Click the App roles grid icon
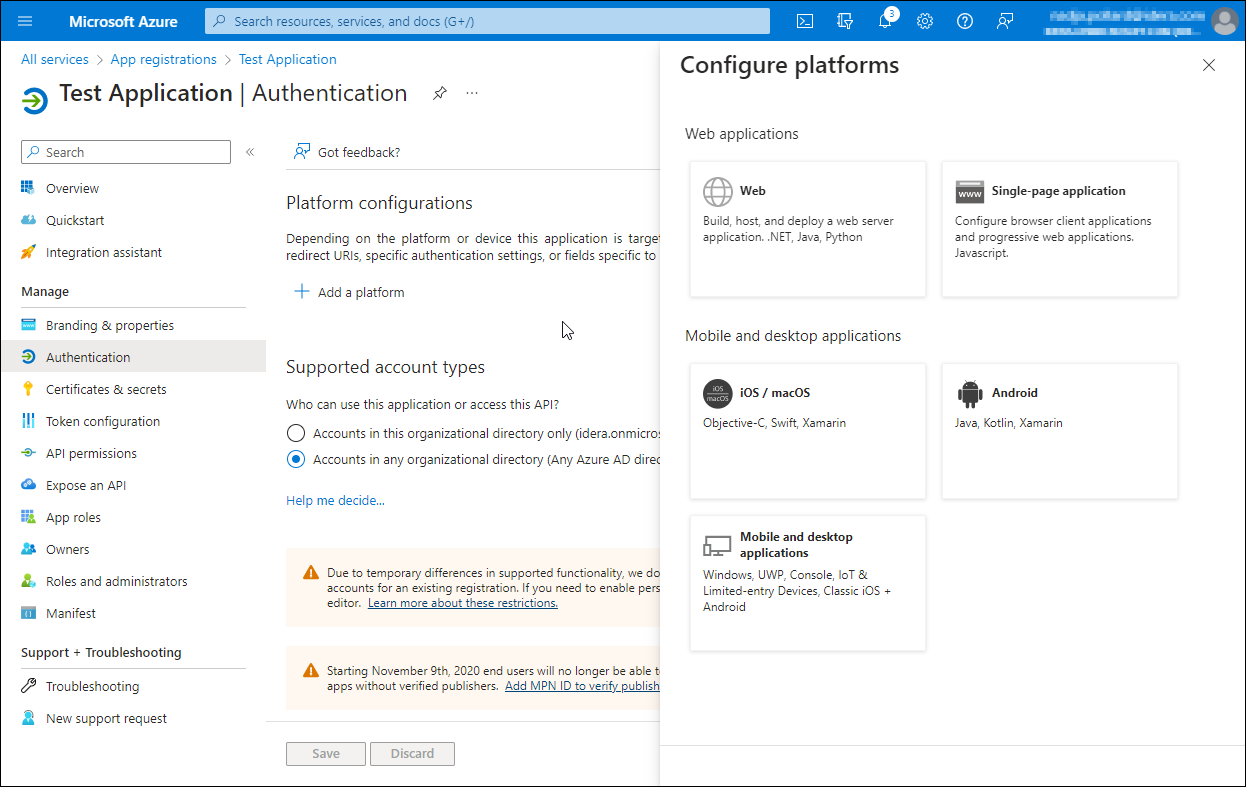This screenshot has width=1246, height=787. [28, 517]
